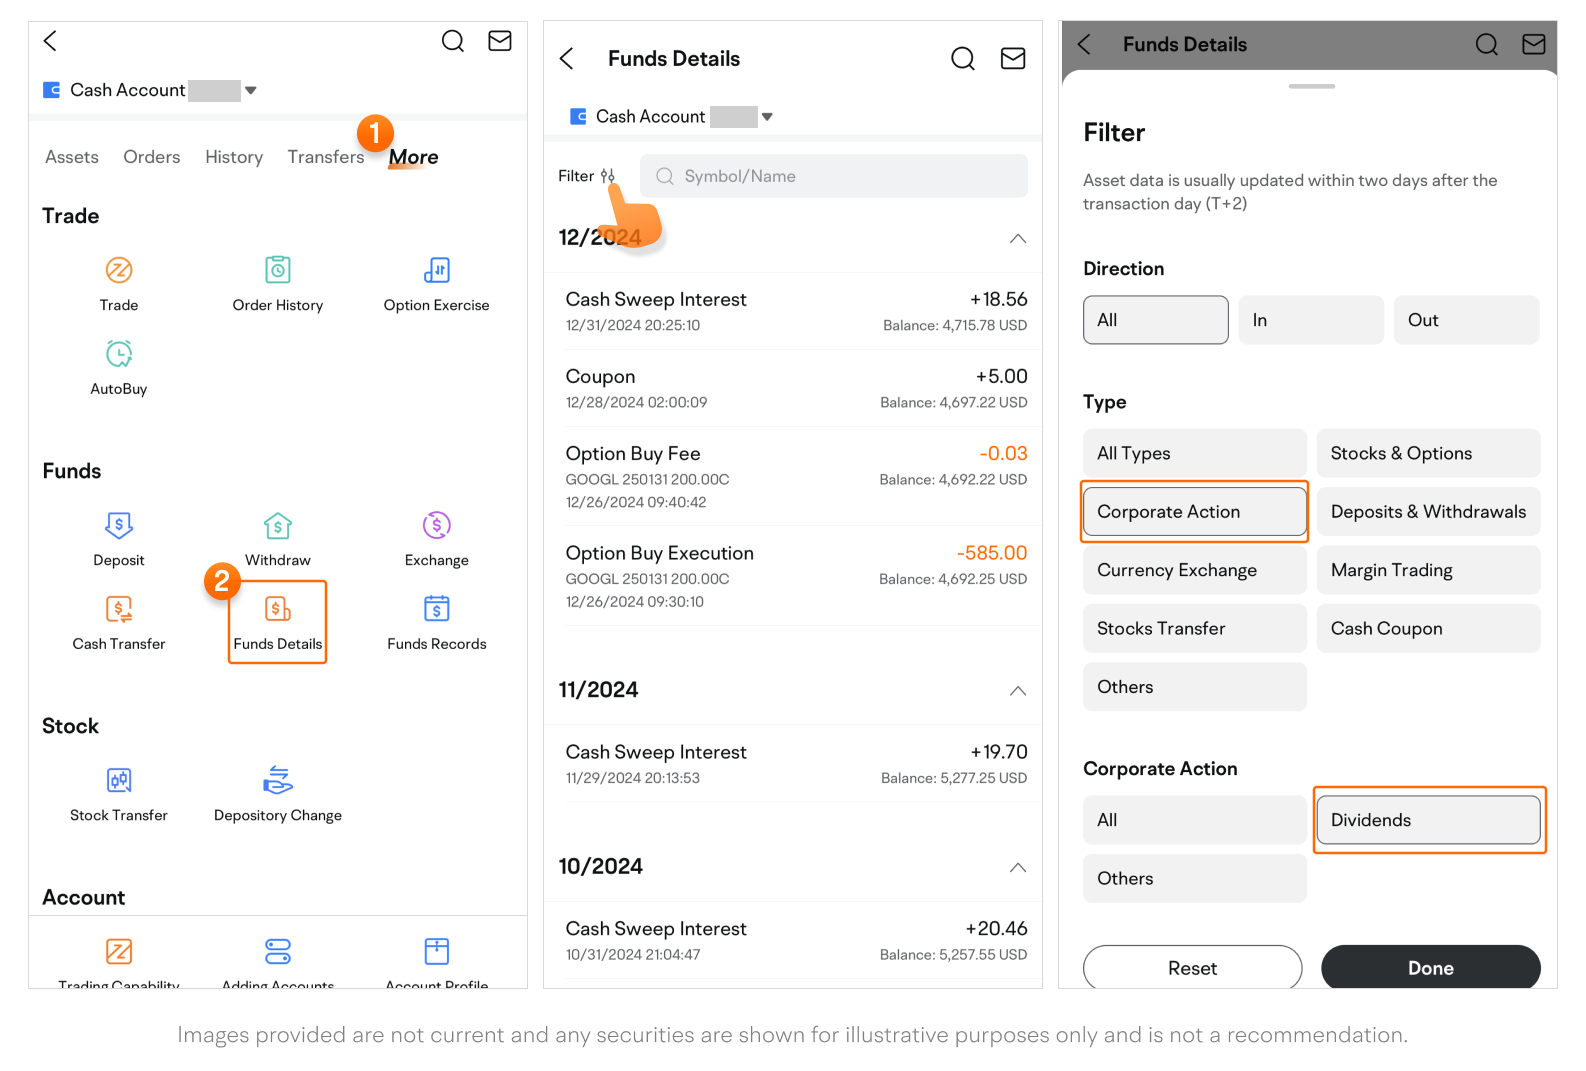Select the Stock Transfer icon
1586x1071 pixels.
pos(119,781)
